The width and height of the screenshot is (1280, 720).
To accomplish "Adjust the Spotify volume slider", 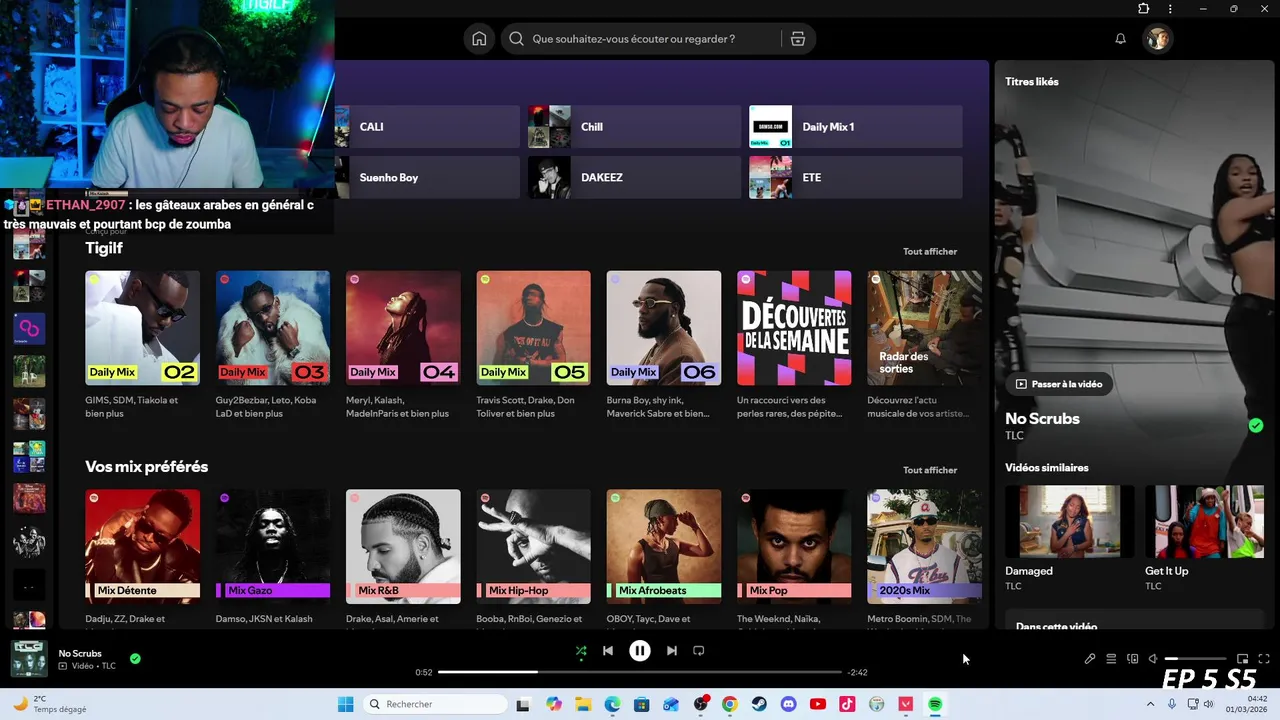I will 1195,659.
